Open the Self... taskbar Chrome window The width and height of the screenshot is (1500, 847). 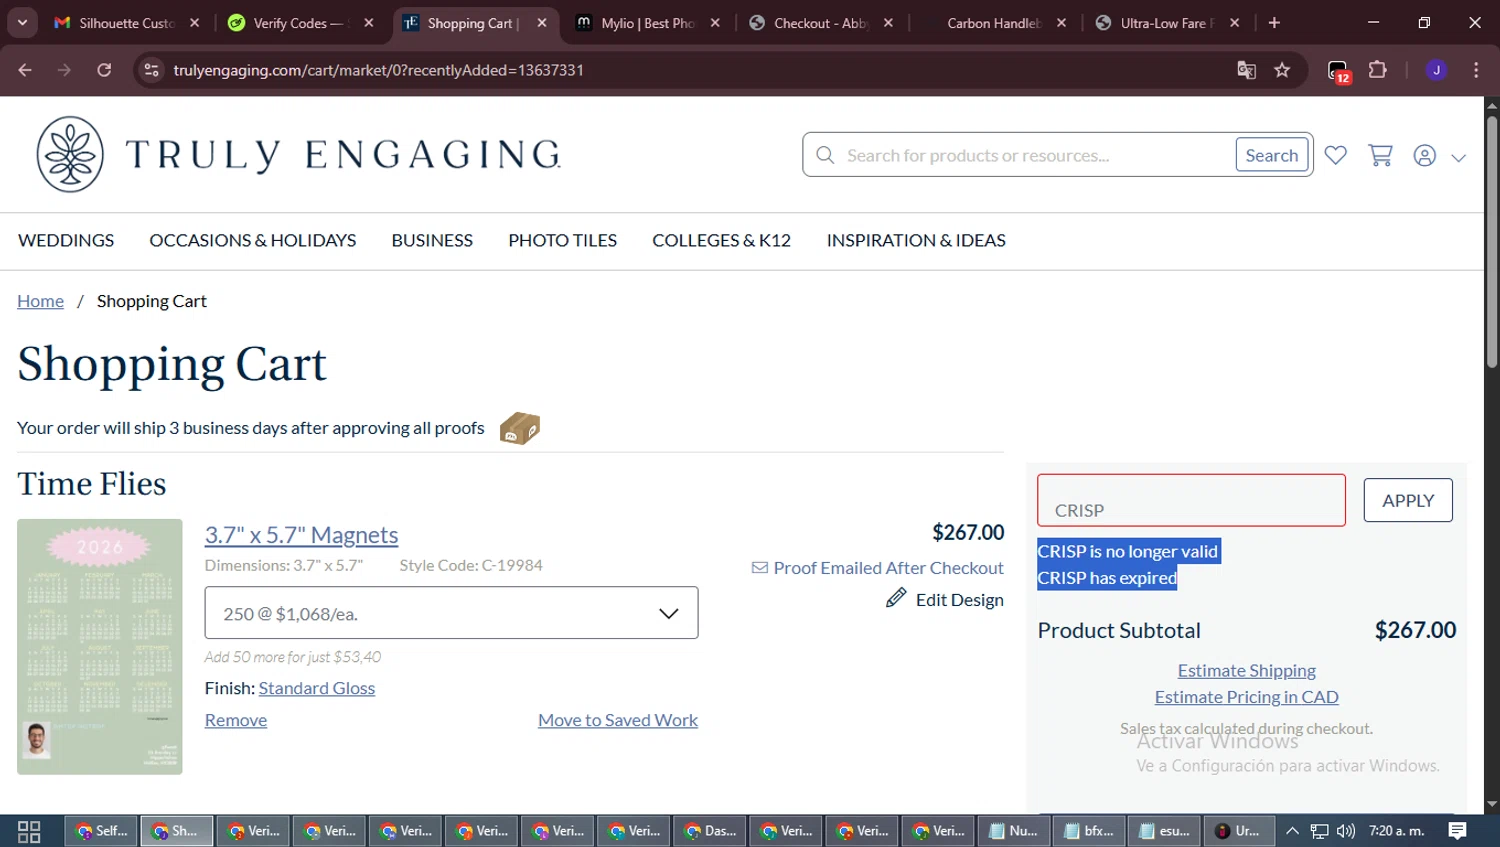click(x=102, y=831)
